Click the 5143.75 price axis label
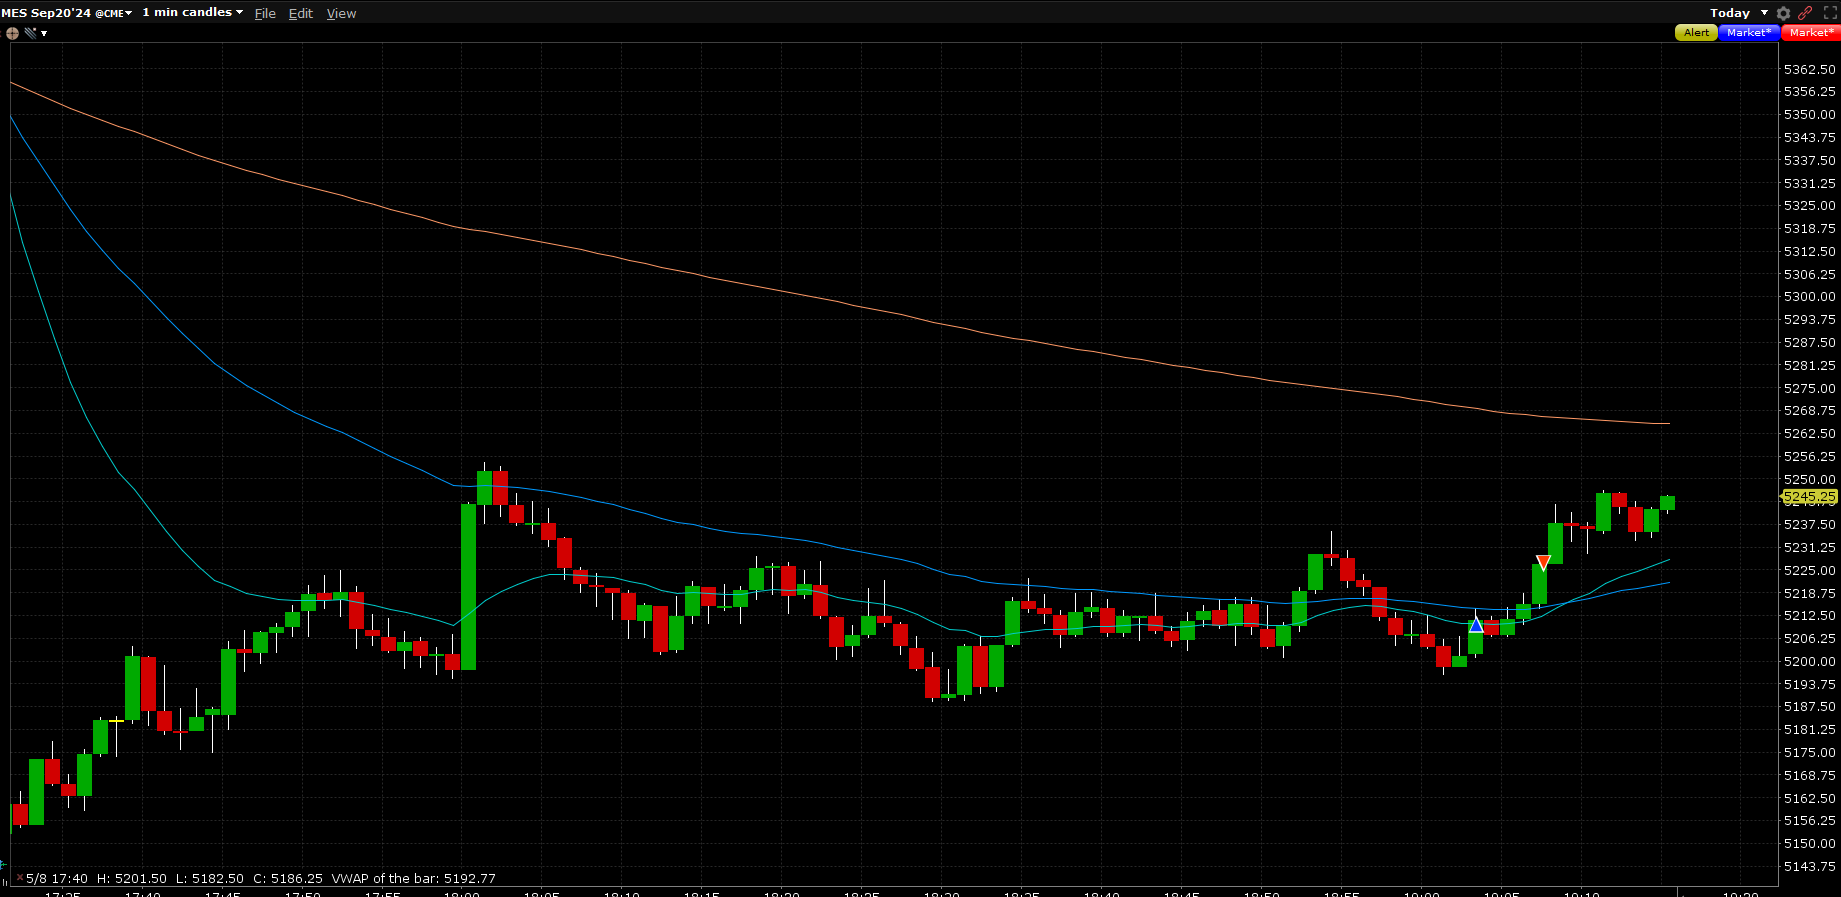Screen dimensions: 1841x897 pyautogui.click(x=1810, y=866)
